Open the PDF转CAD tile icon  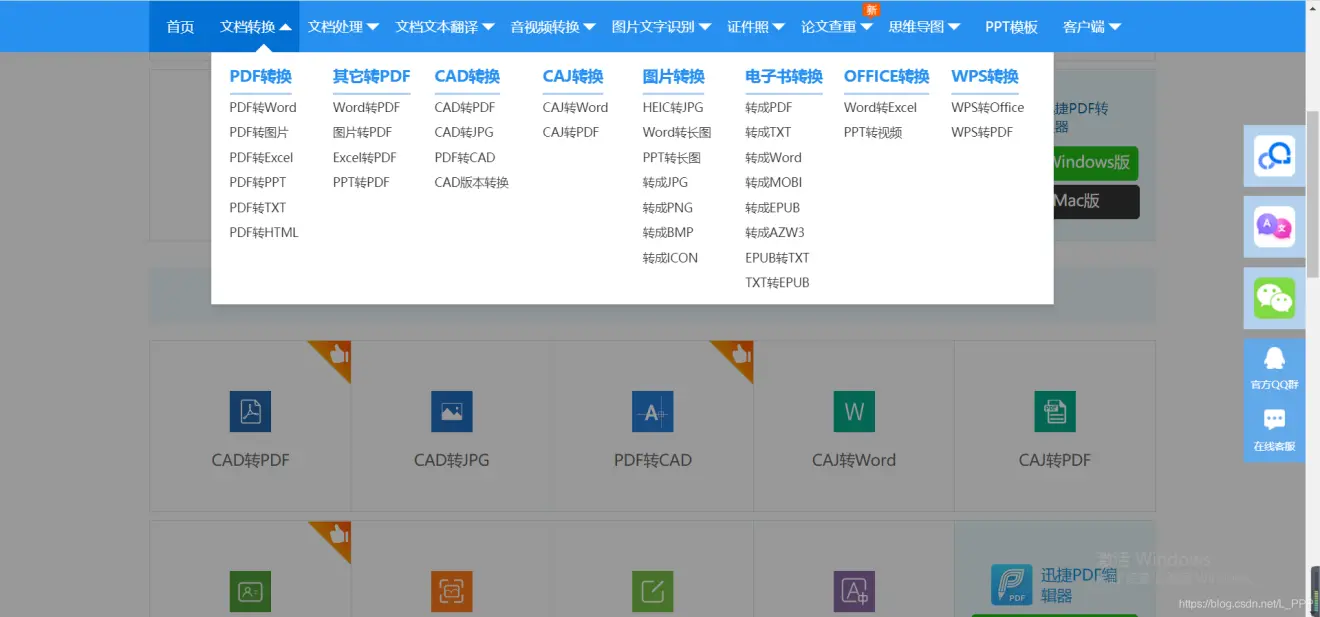click(x=652, y=412)
